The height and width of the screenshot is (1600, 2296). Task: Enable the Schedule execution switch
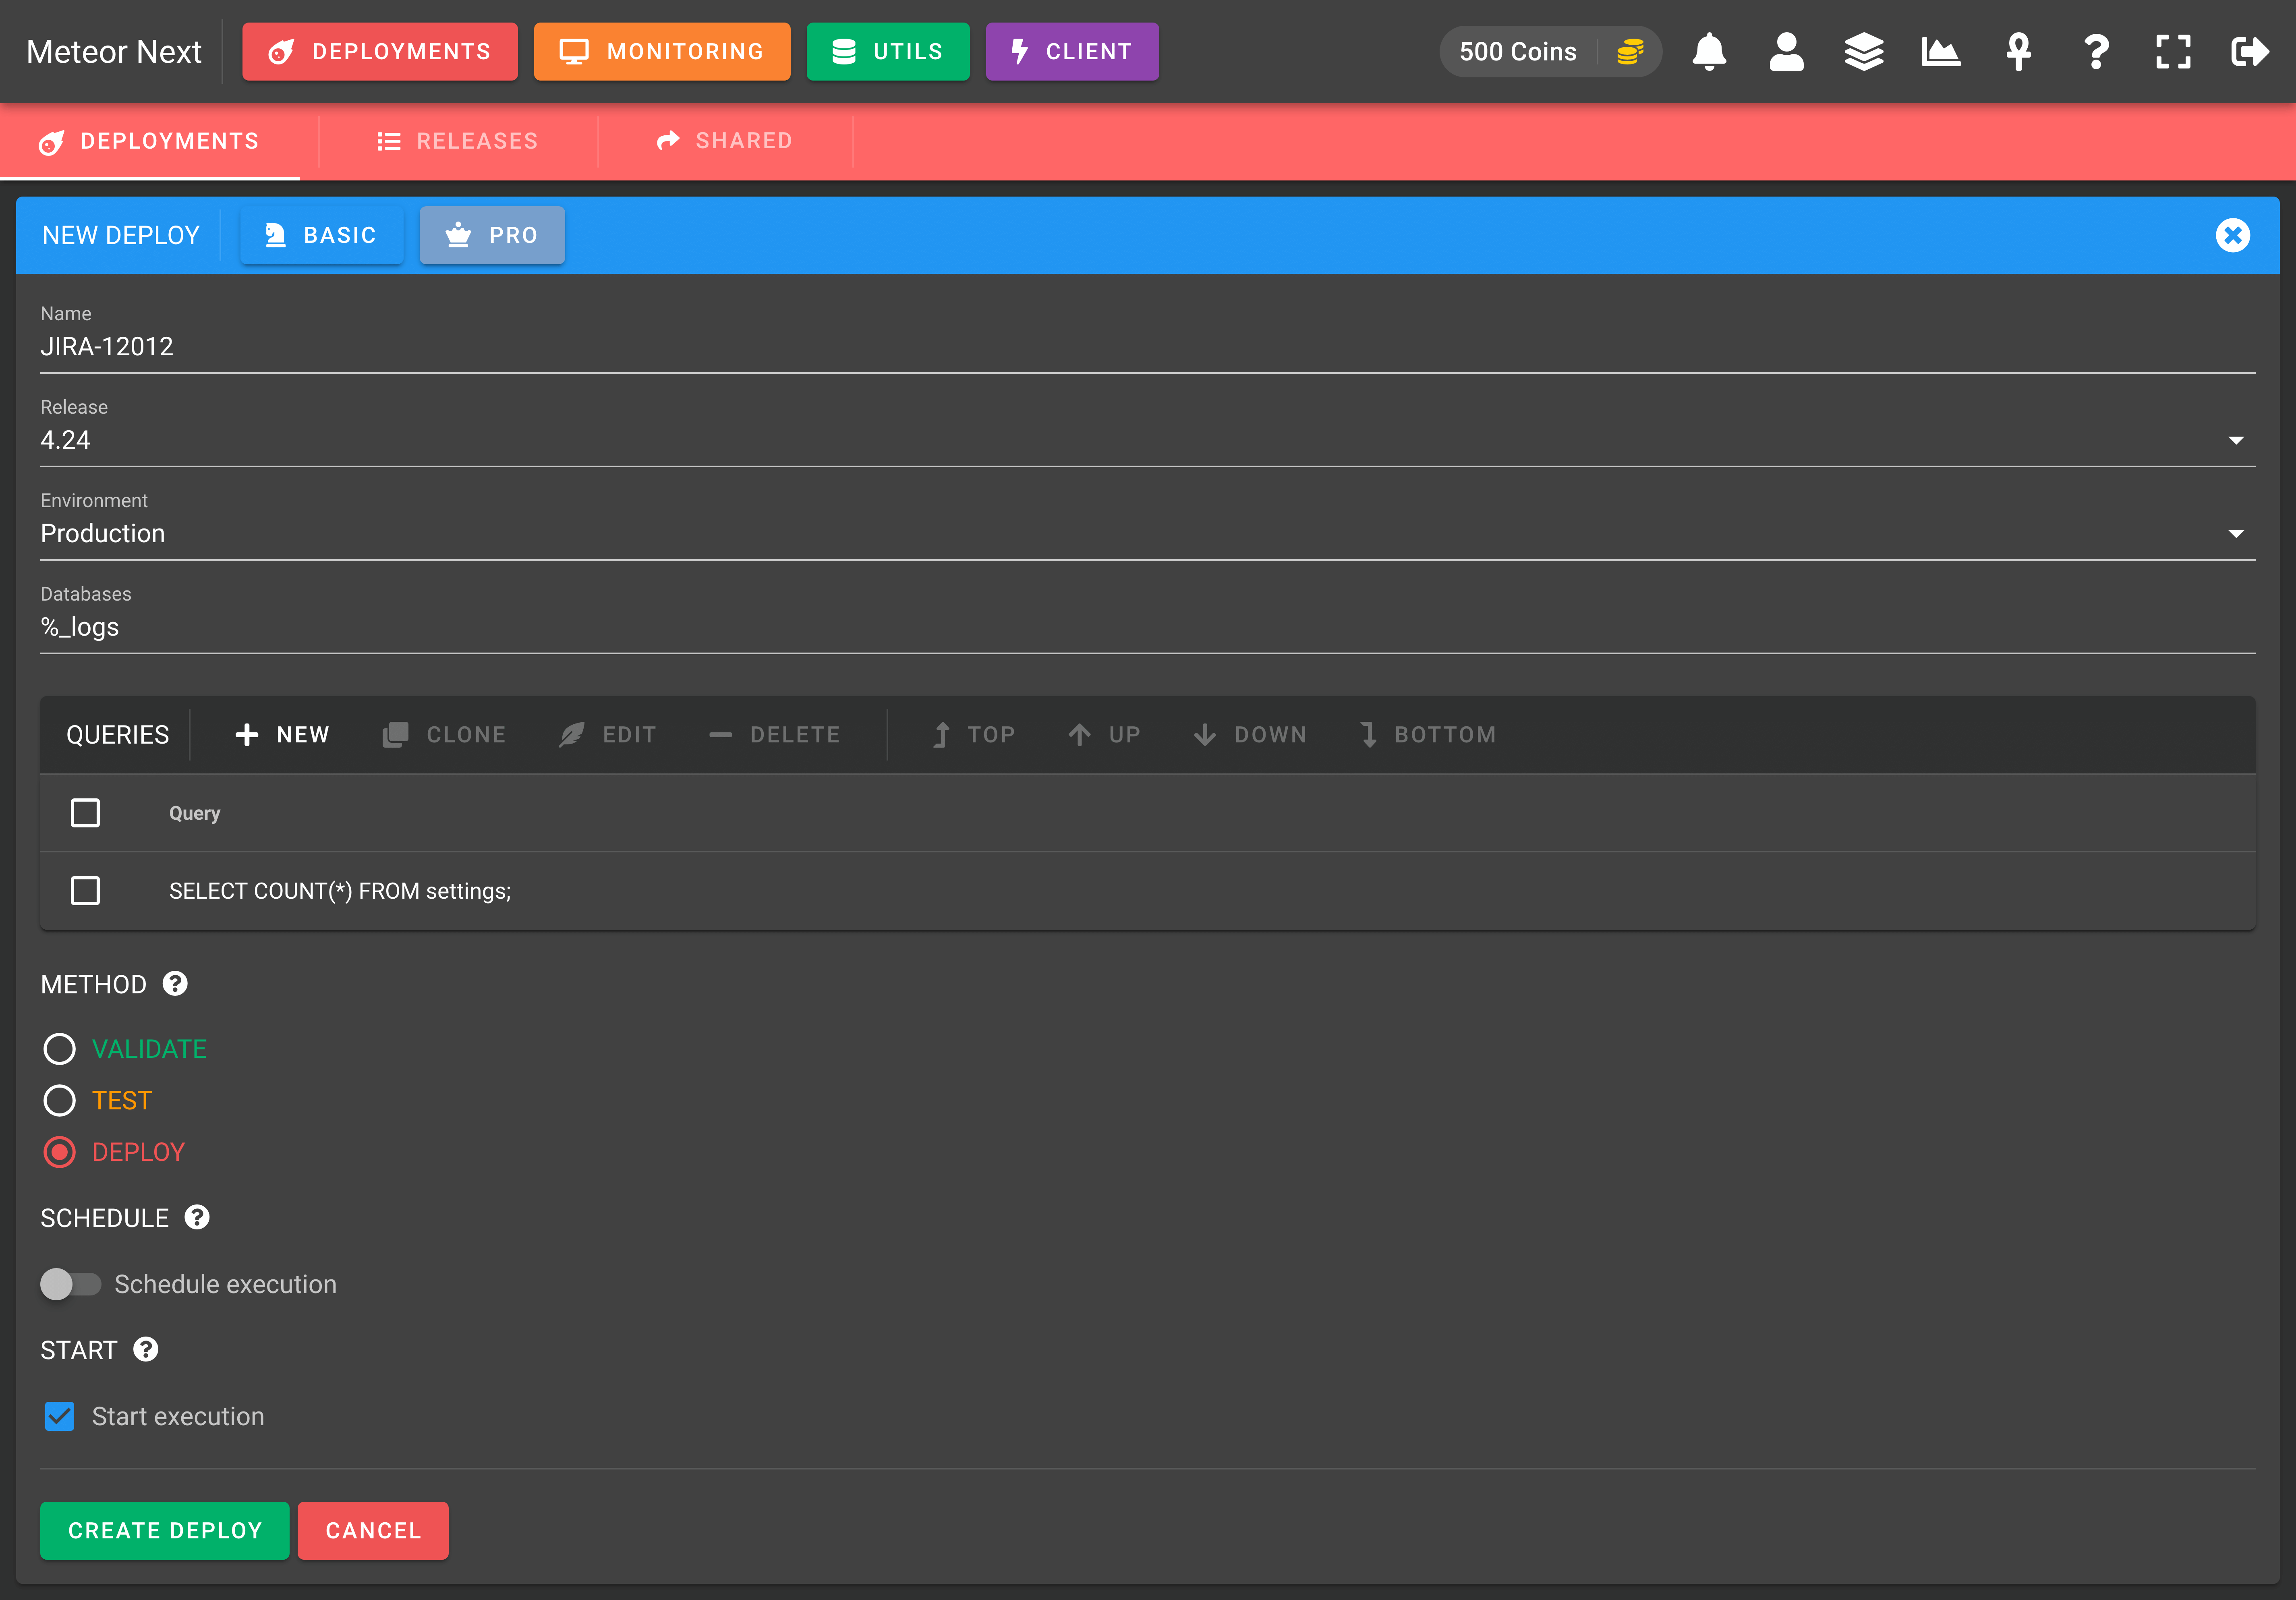[x=71, y=1284]
